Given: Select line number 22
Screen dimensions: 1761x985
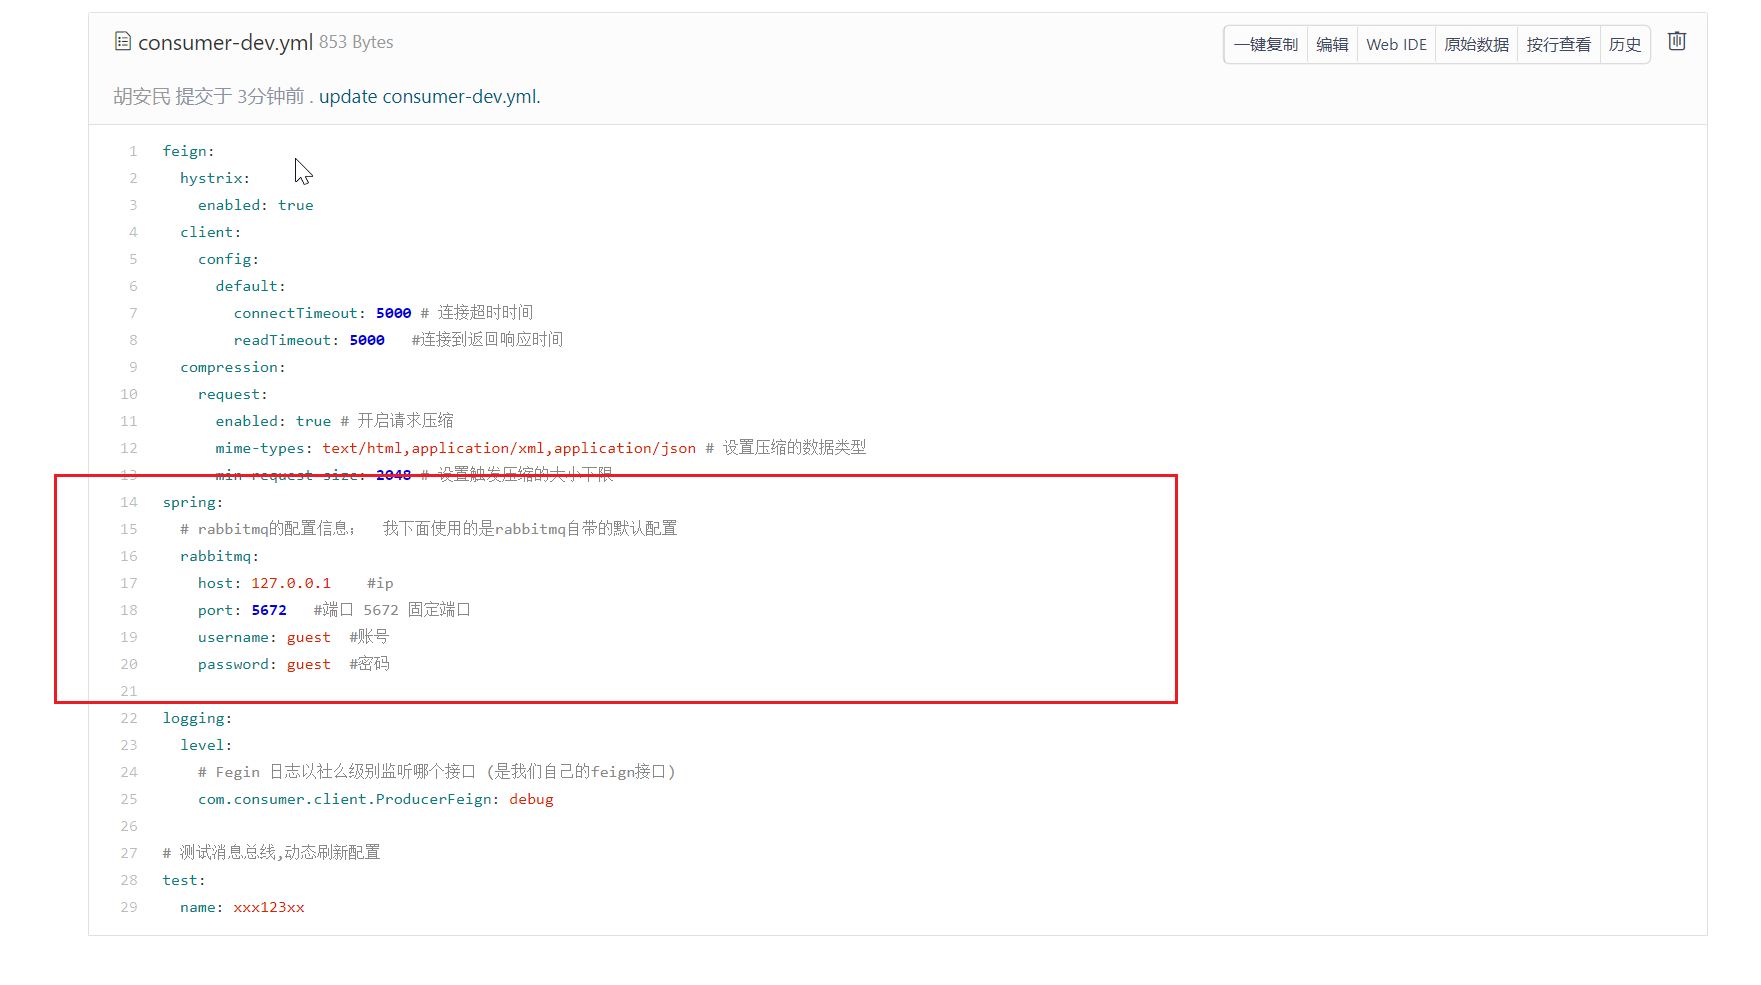Looking at the screenshot, I should pyautogui.click(x=129, y=718).
